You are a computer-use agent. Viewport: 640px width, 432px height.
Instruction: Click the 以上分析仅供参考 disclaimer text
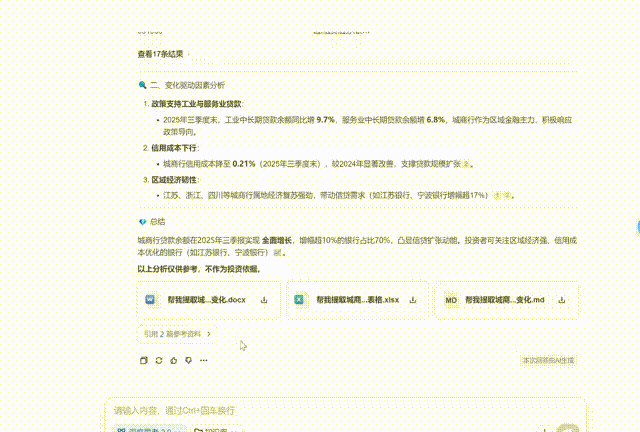pos(199,269)
